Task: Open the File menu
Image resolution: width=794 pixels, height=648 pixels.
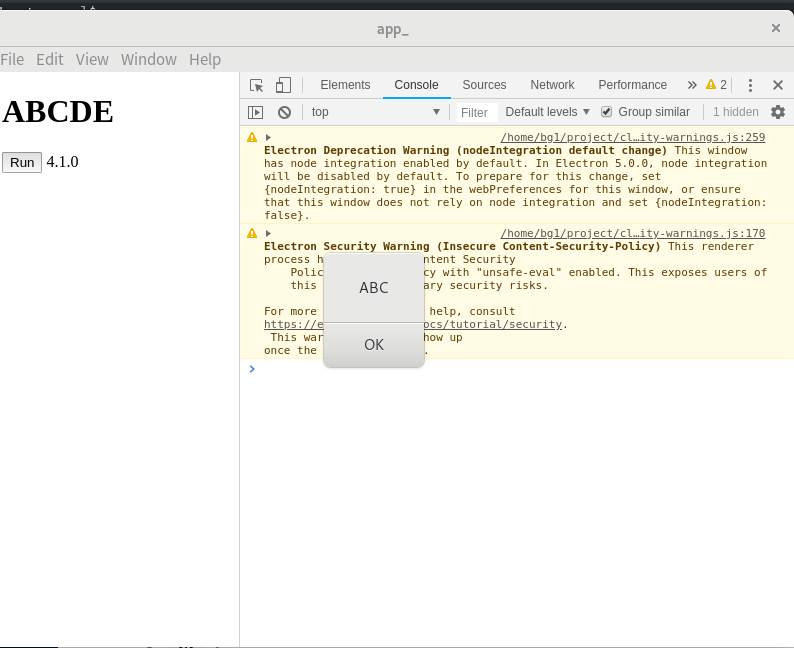Action: [12, 60]
